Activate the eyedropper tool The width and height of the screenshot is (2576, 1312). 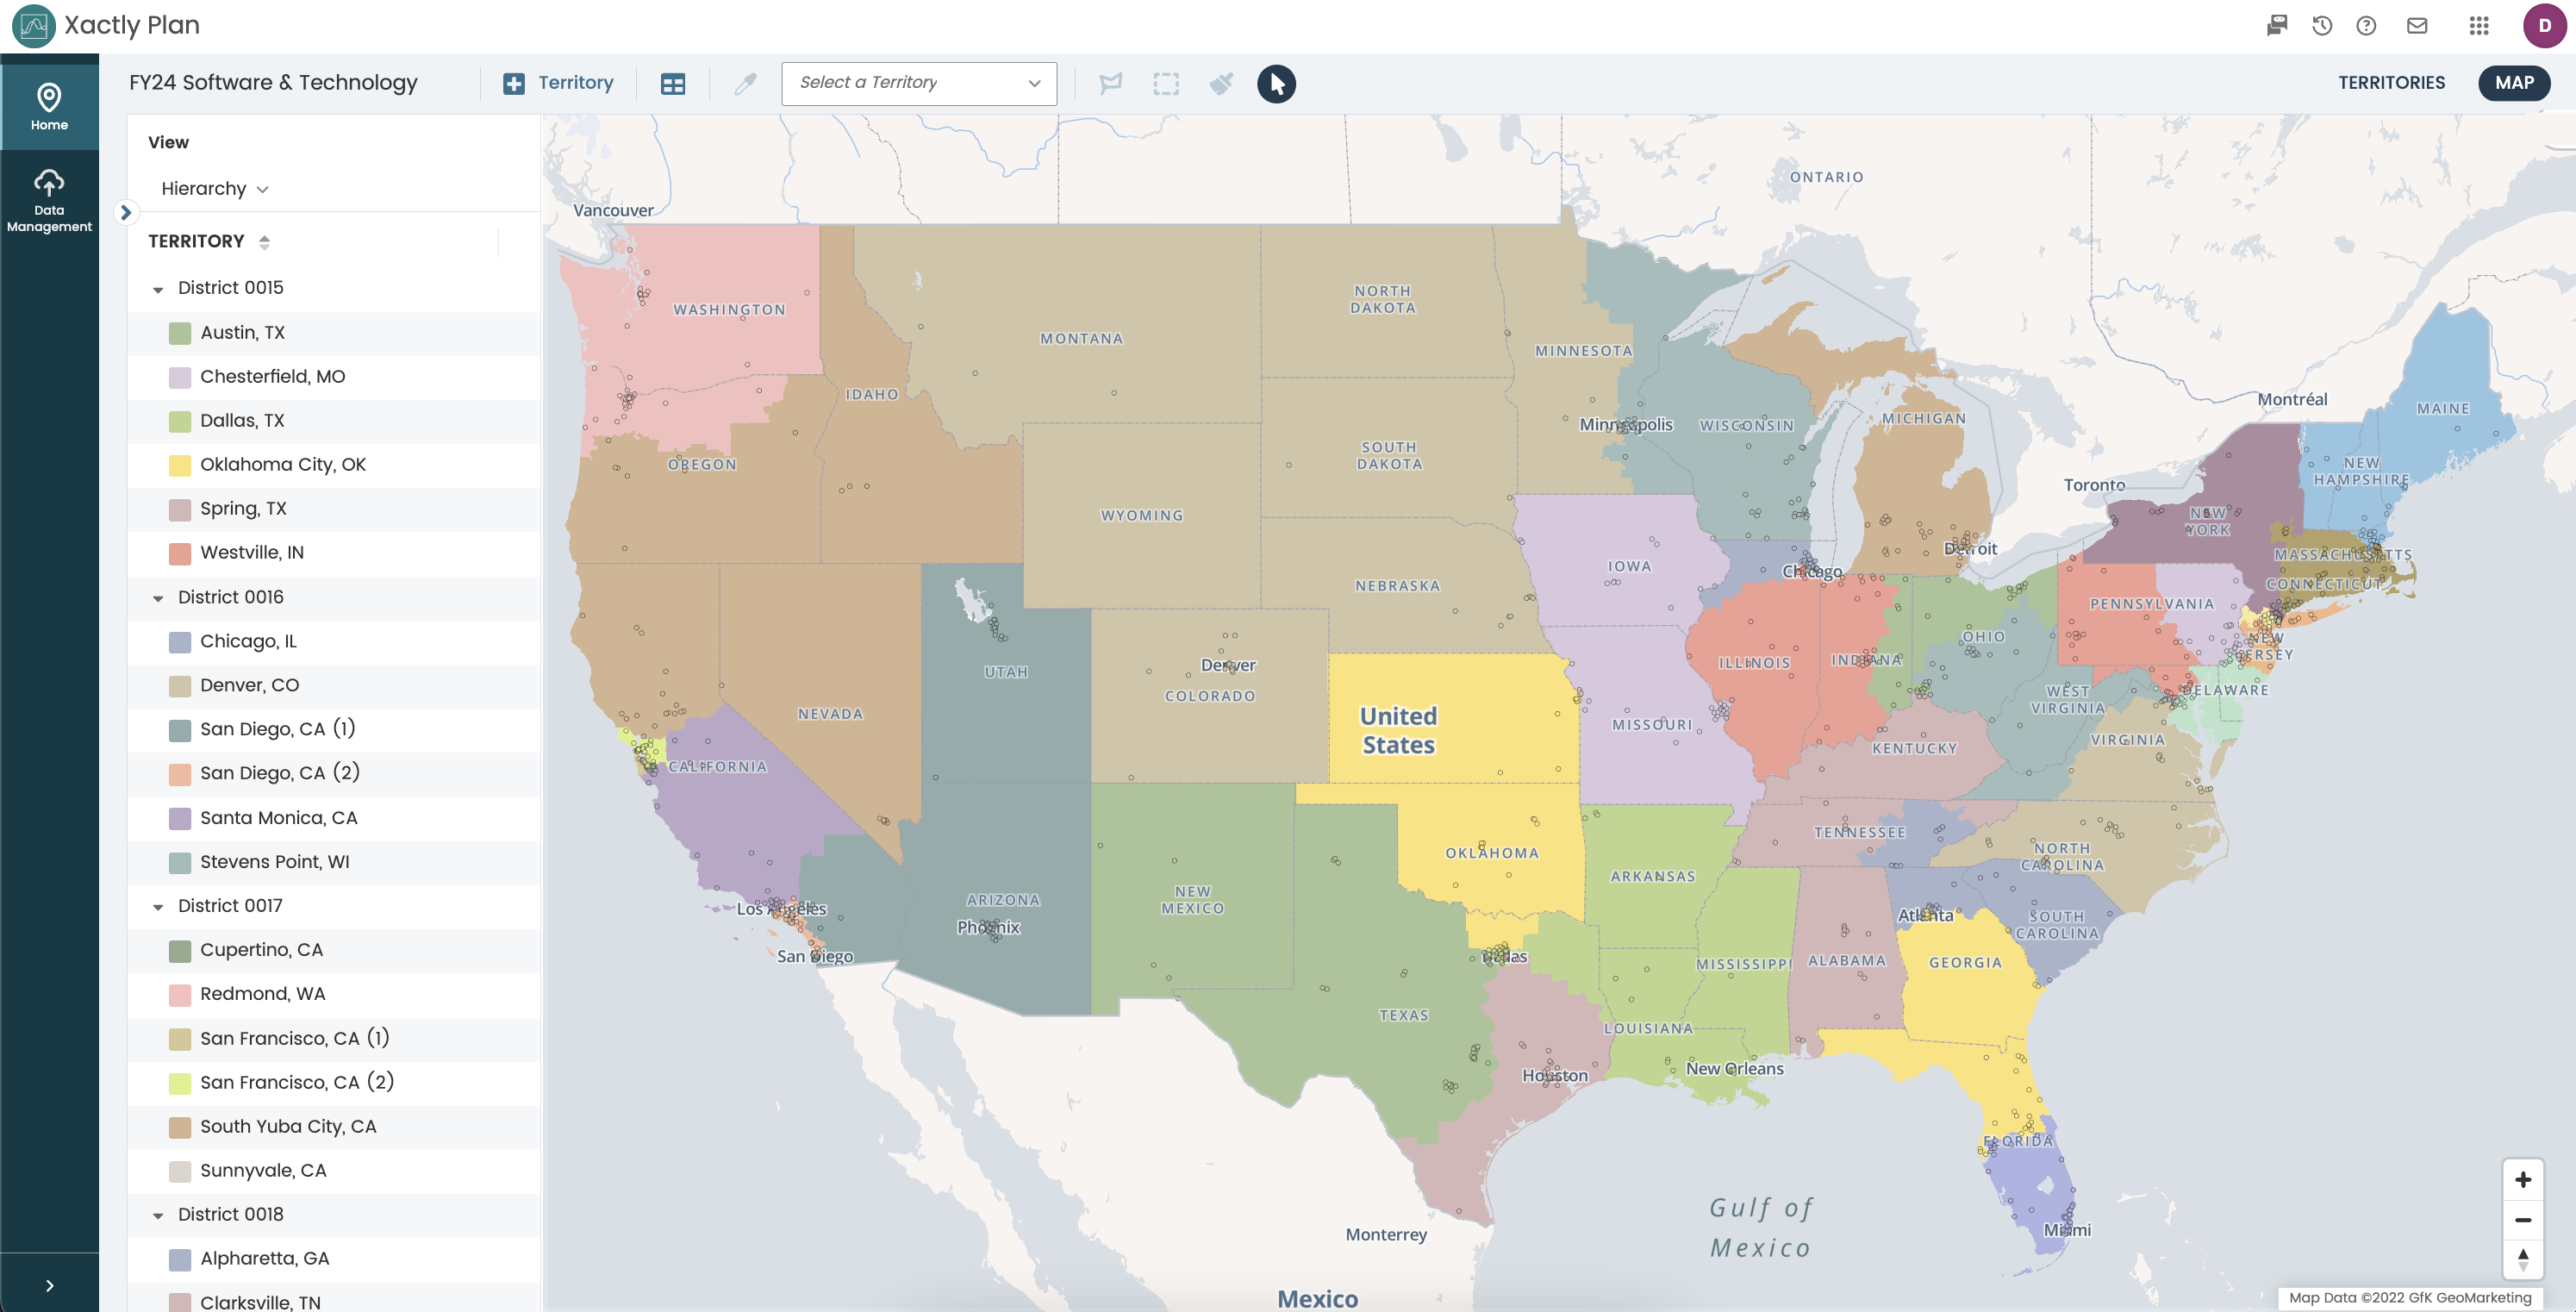745,84
